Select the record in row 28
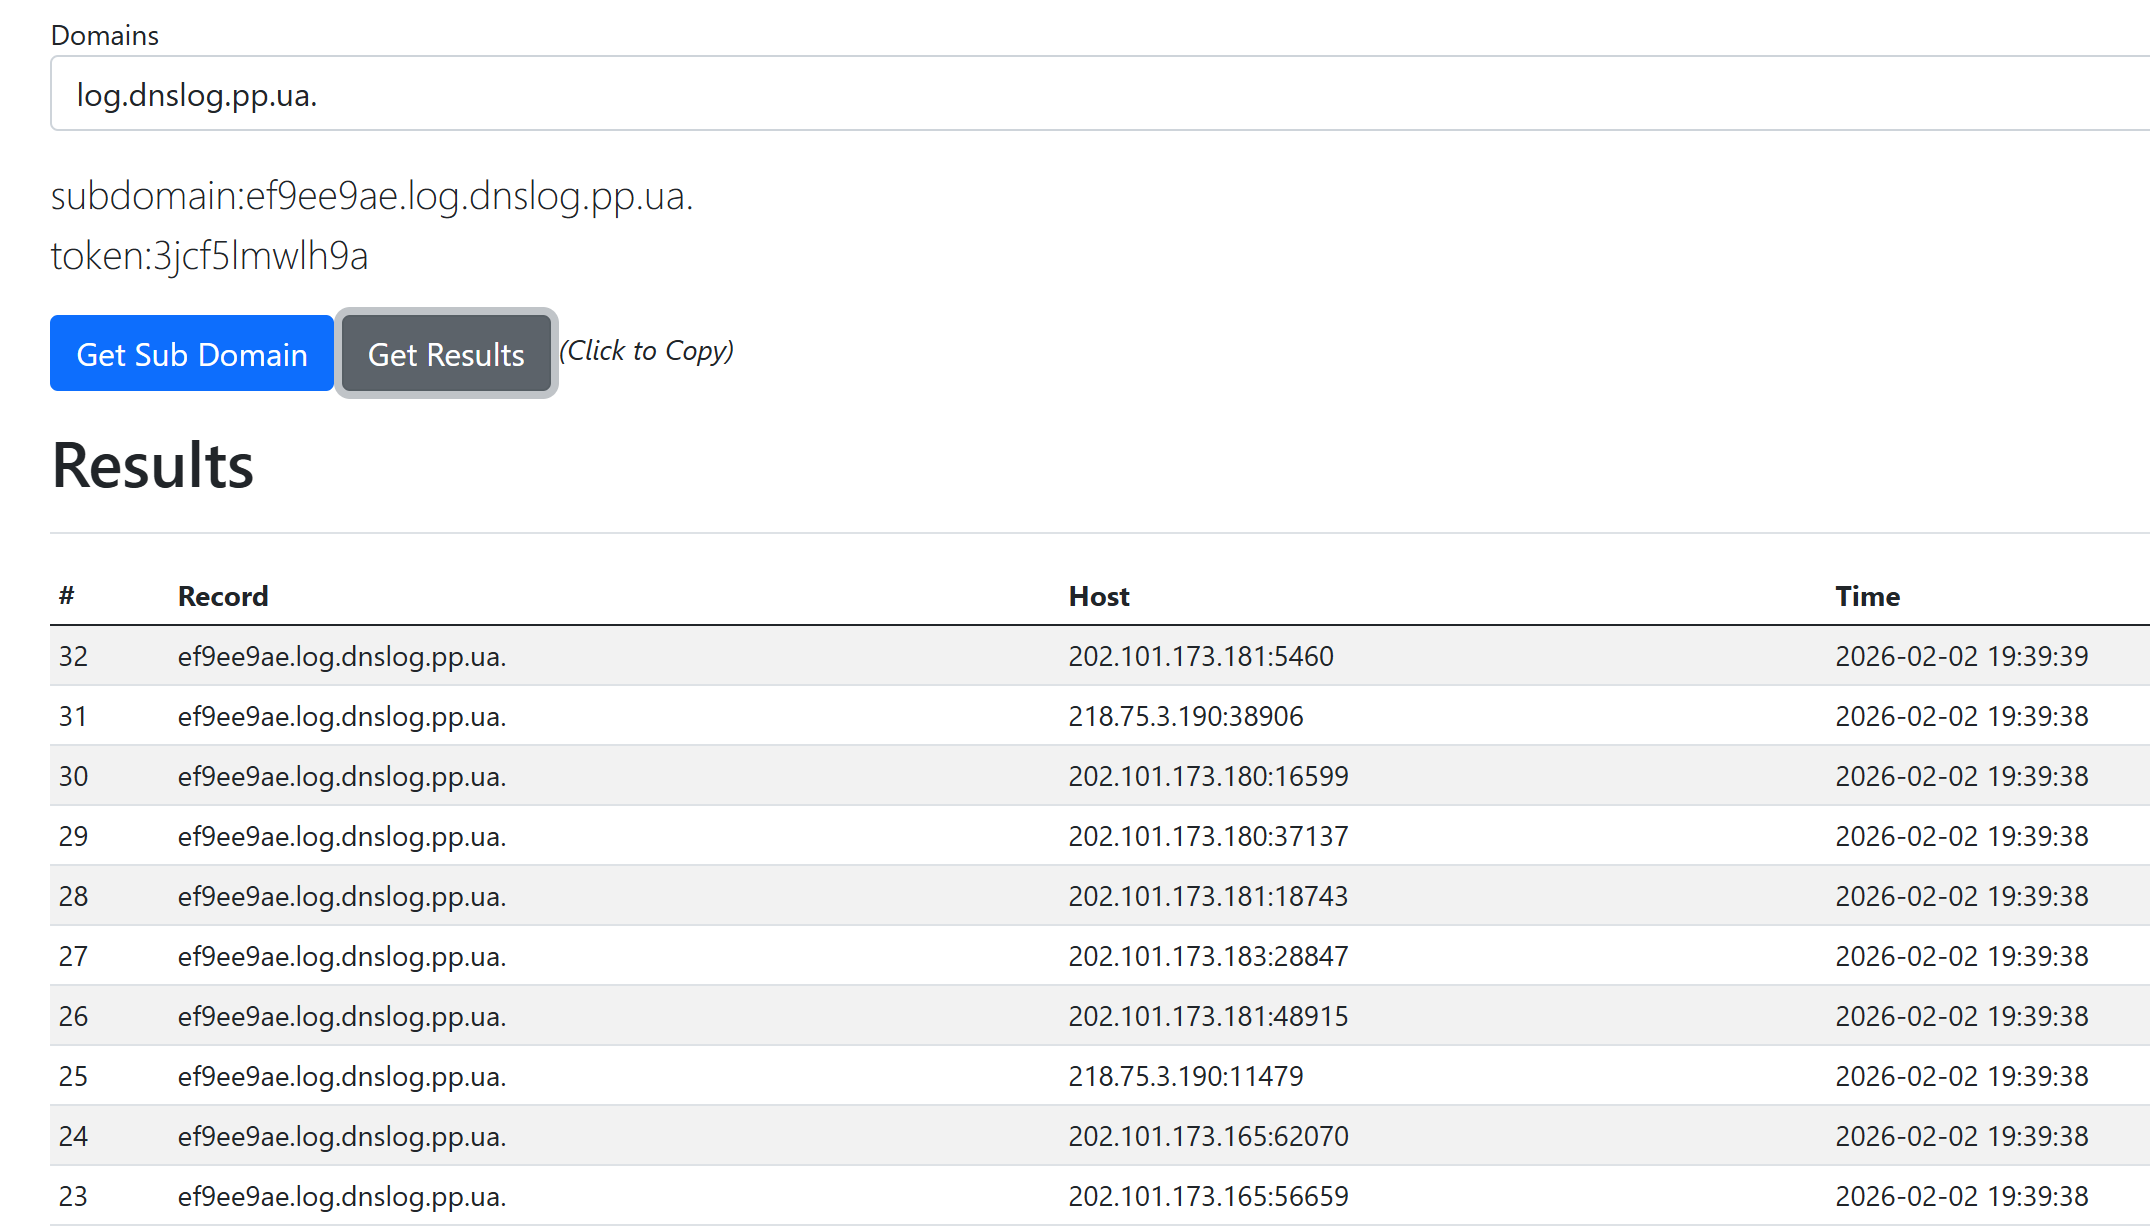 pos(341,896)
